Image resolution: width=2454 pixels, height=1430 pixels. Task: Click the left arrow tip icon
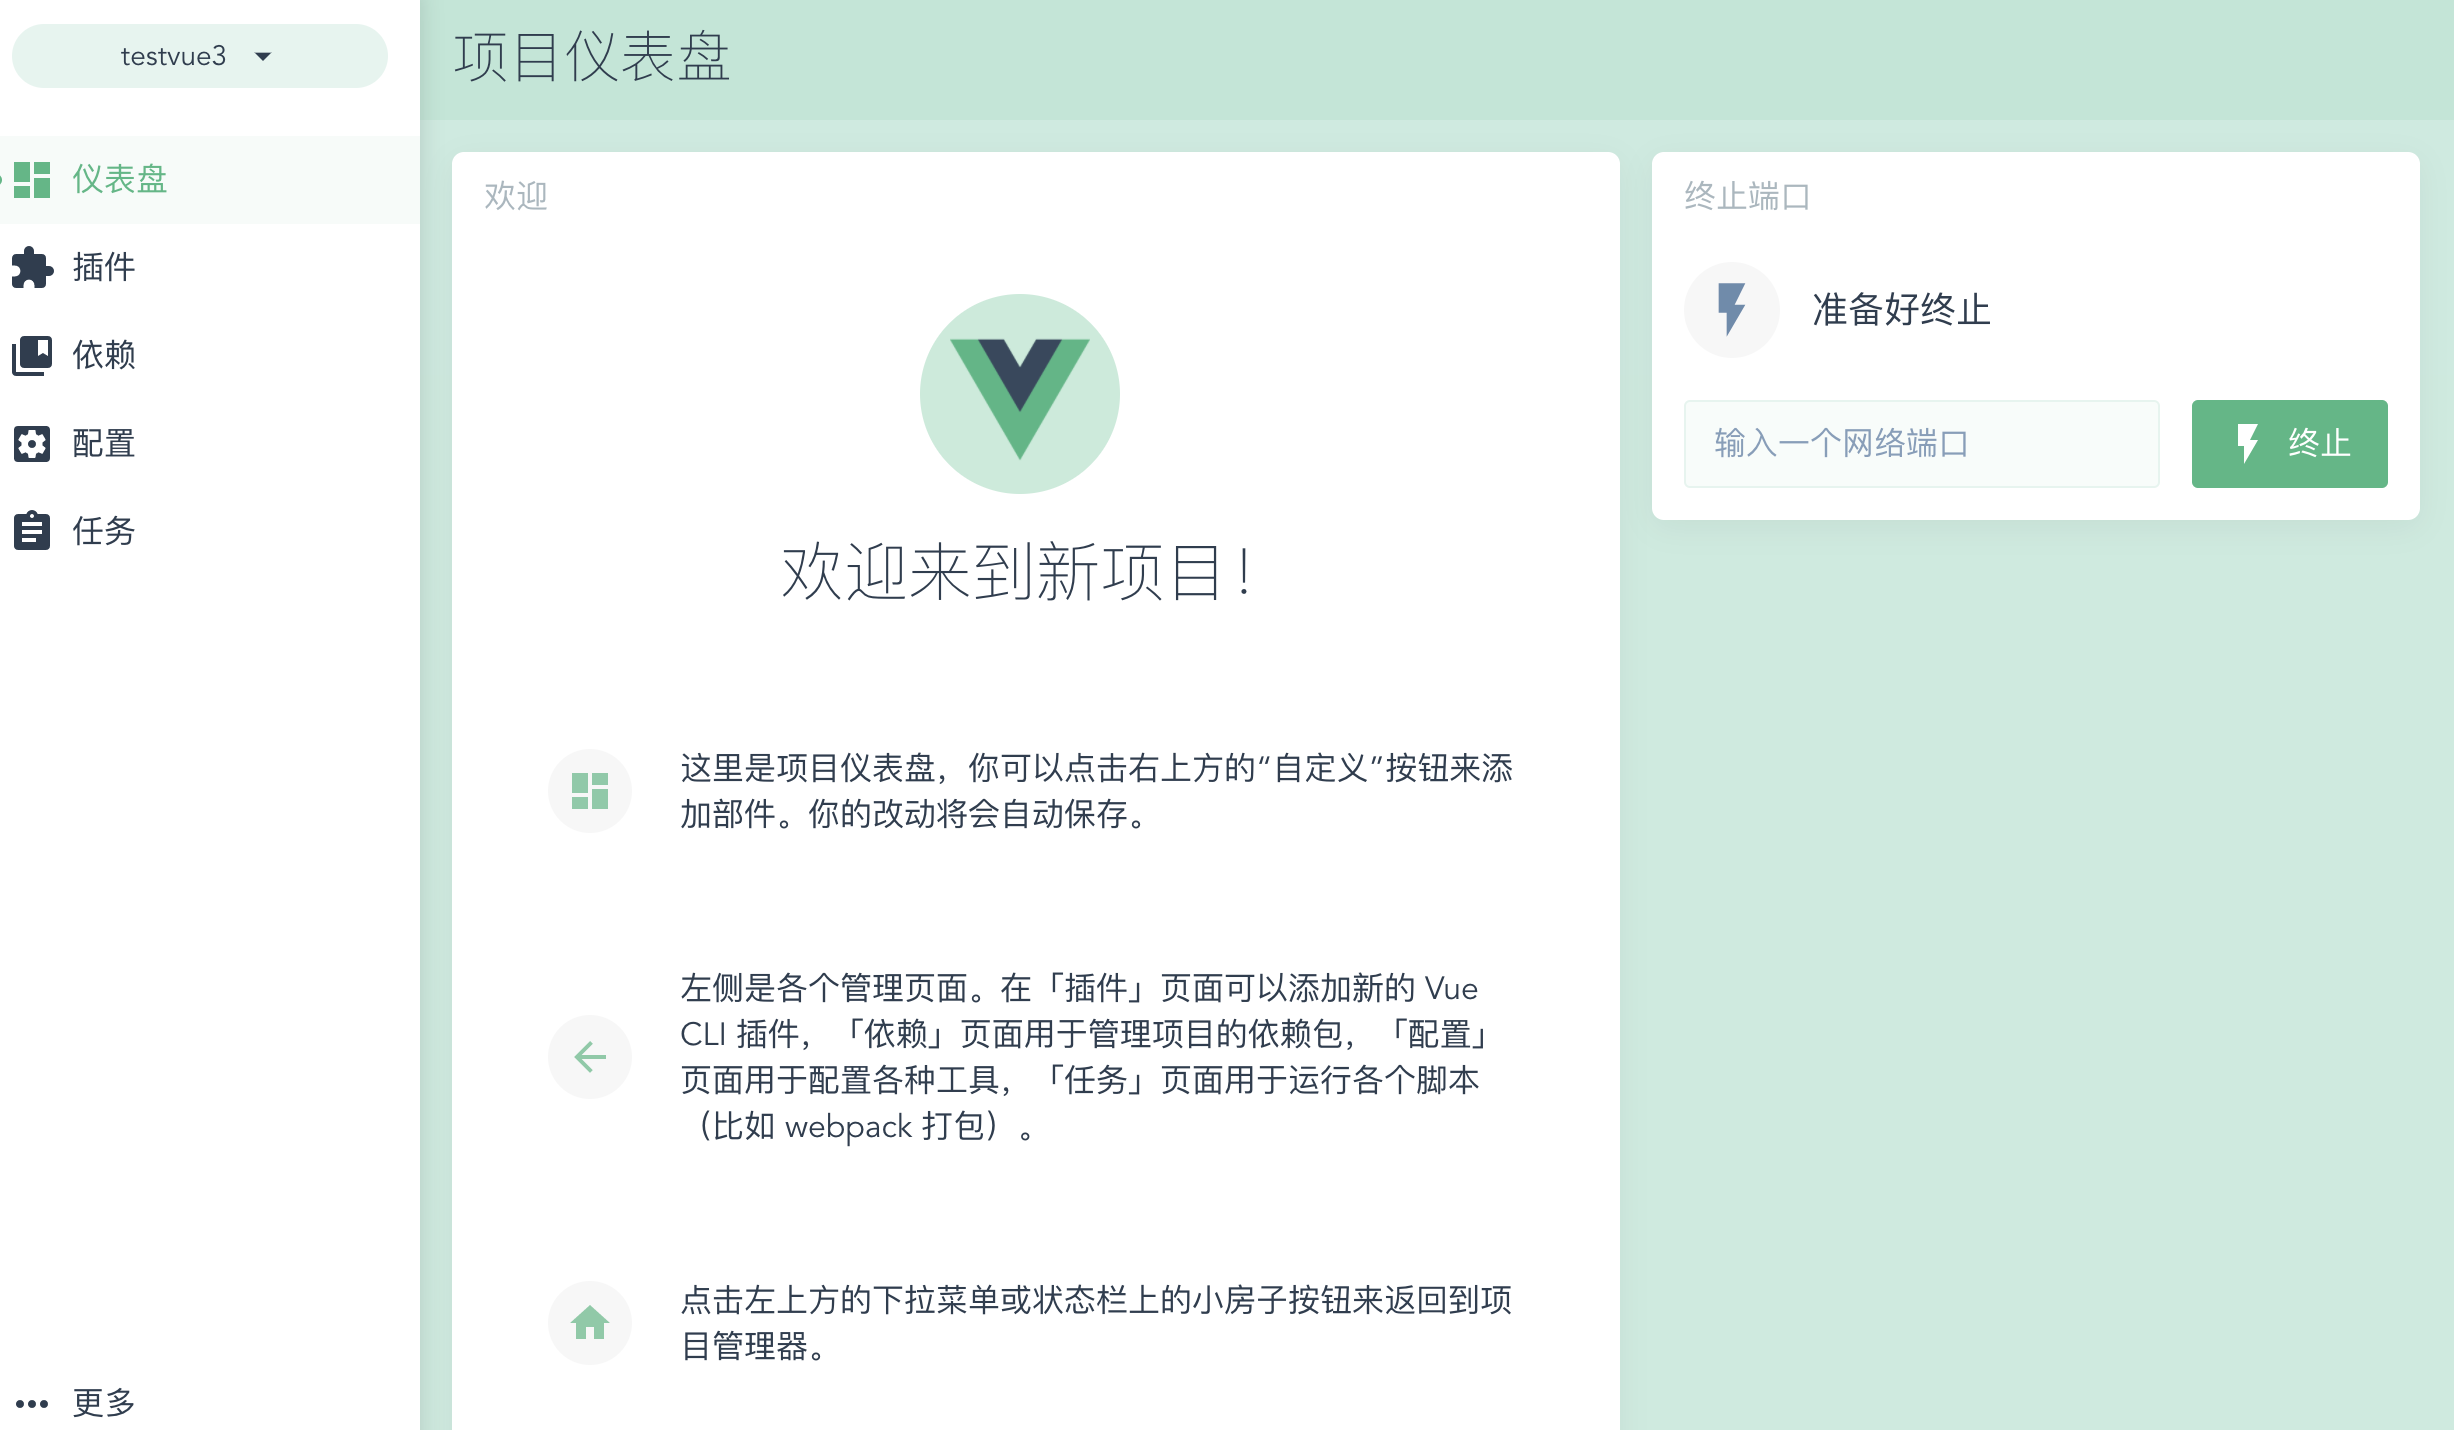tap(590, 1057)
